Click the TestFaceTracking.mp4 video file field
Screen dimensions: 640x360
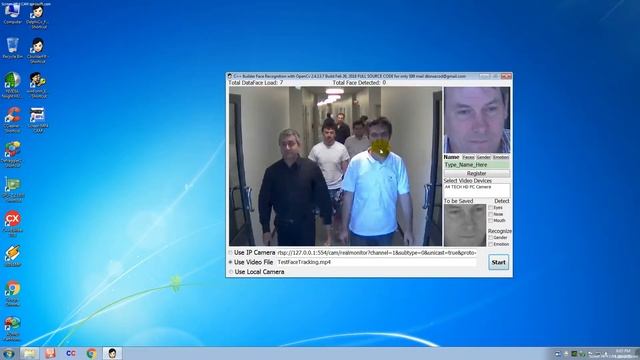(376, 262)
